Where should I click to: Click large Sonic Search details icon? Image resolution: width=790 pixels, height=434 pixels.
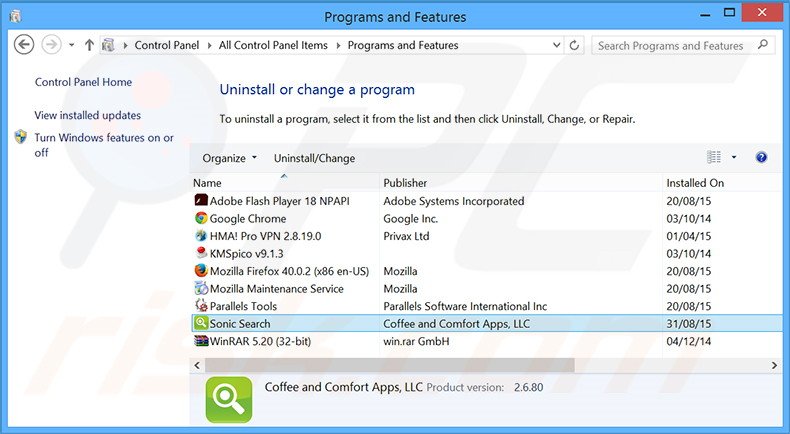pos(229,399)
